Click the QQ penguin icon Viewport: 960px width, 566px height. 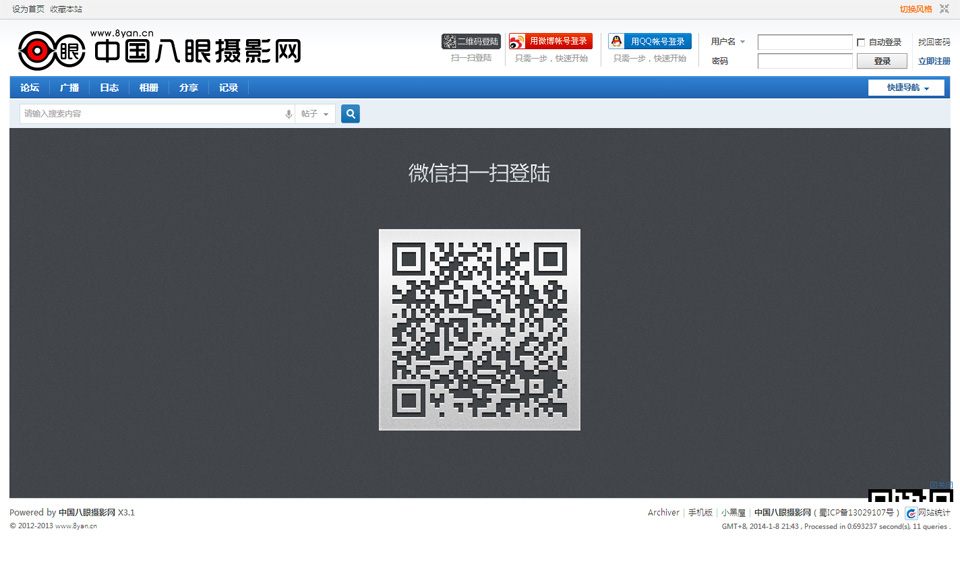(x=617, y=41)
